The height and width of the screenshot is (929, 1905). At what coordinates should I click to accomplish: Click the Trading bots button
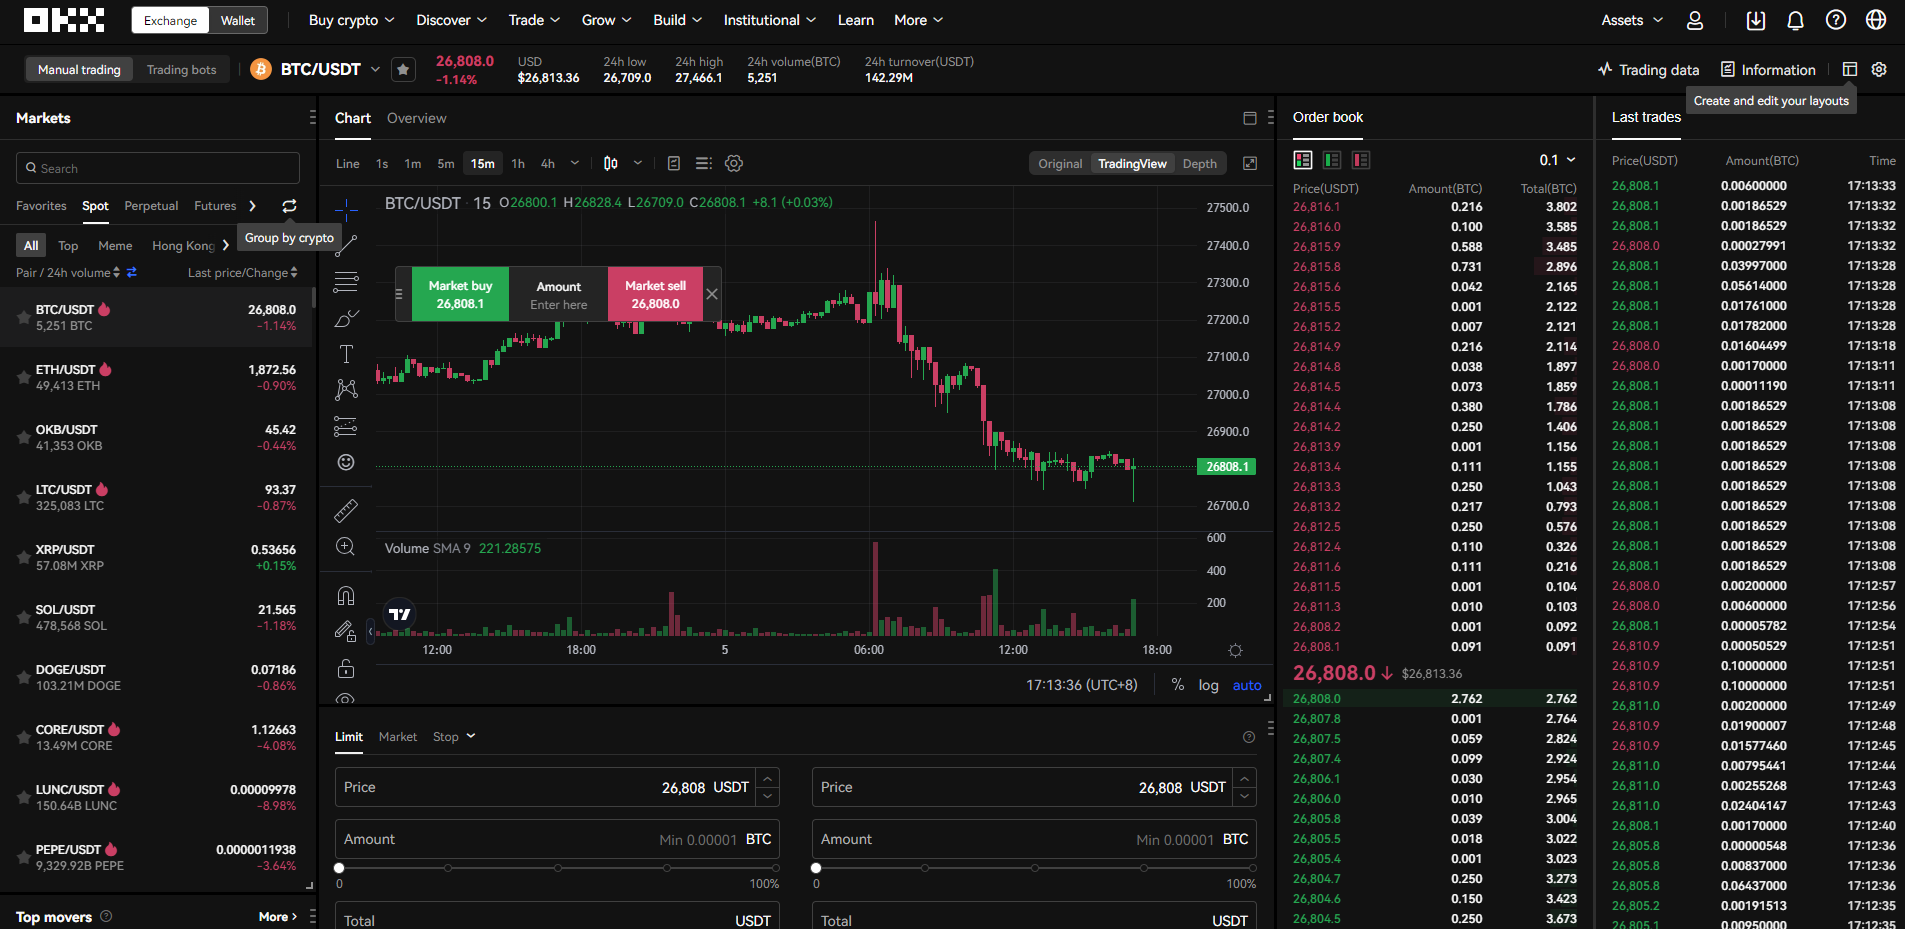point(181,69)
